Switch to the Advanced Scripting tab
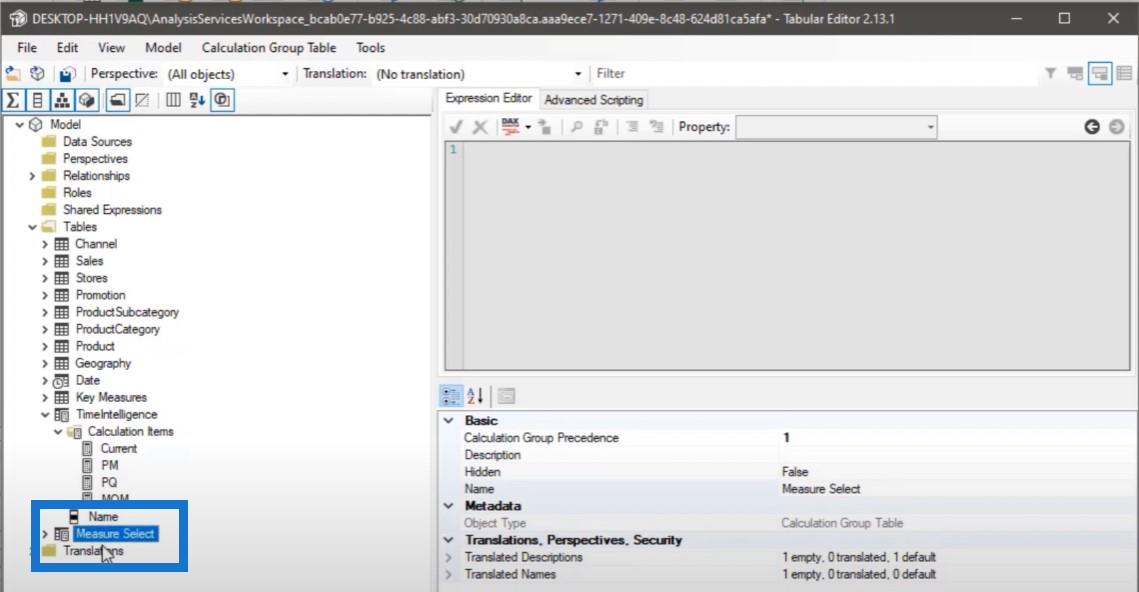This screenshot has width=1139, height=592. point(593,100)
